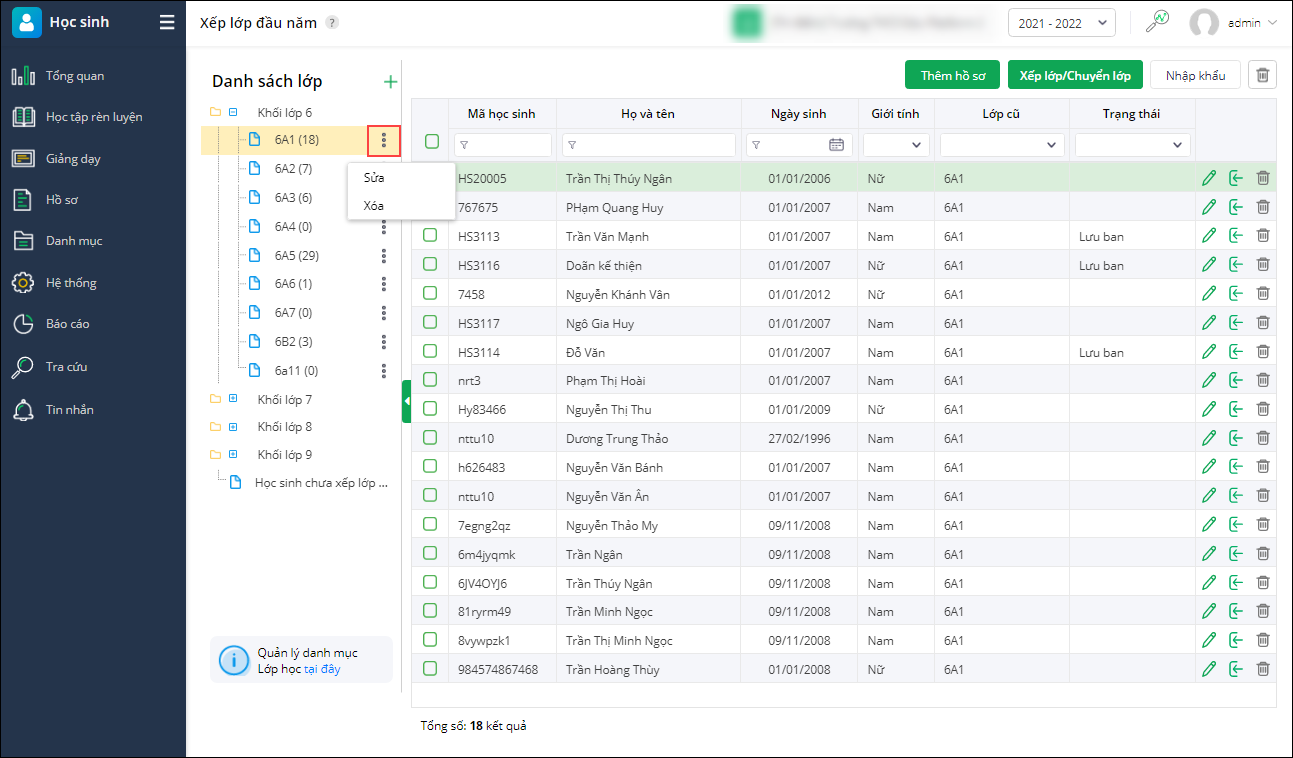Choose Sửa from the context menu

point(374,178)
